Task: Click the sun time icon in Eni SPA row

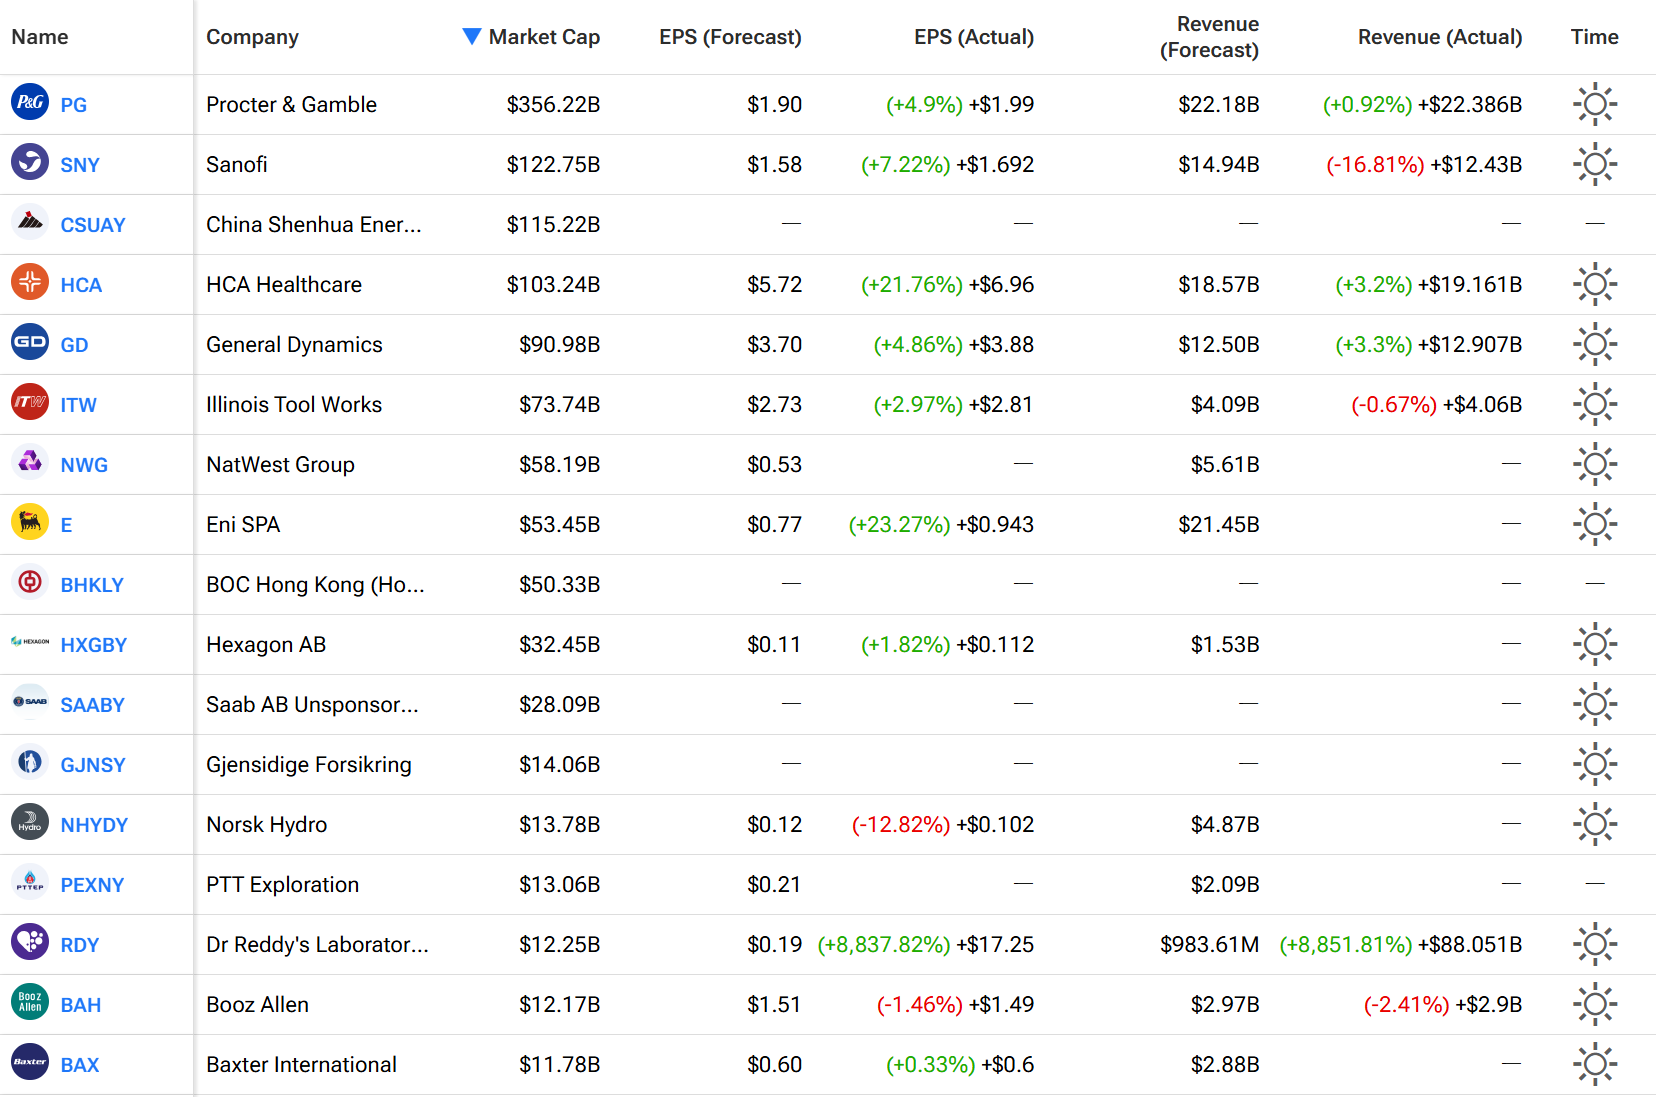Action: [x=1595, y=524]
